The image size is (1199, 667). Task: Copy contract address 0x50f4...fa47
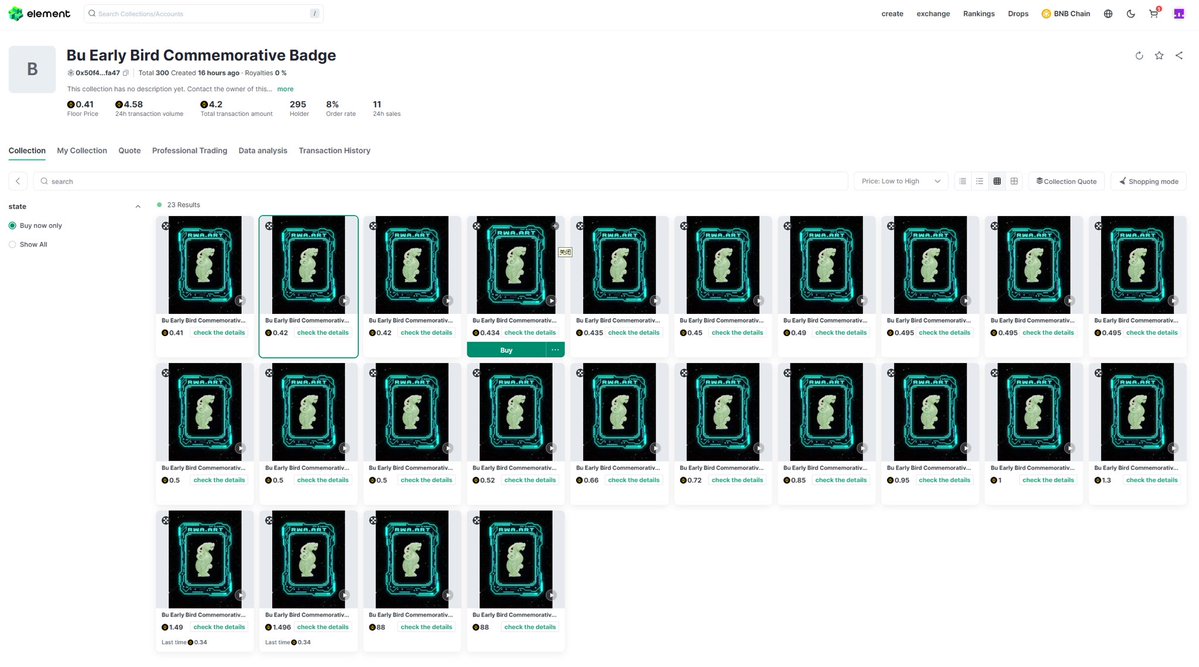(x=126, y=73)
